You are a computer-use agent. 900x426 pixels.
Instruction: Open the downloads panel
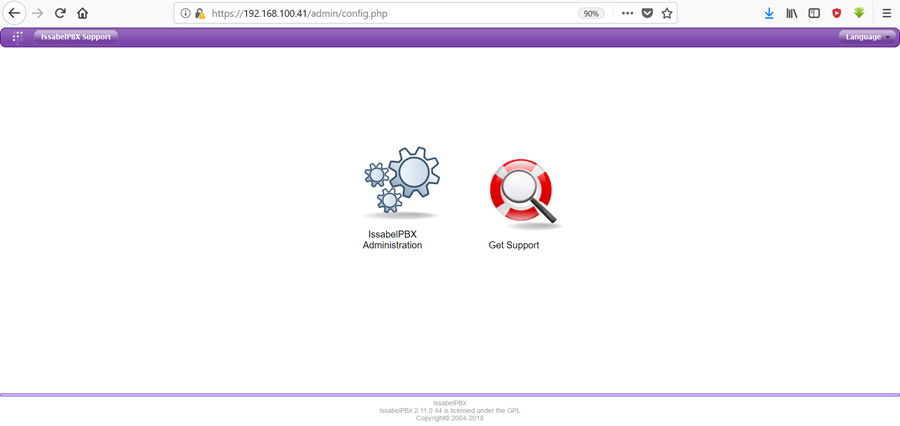tap(769, 13)
